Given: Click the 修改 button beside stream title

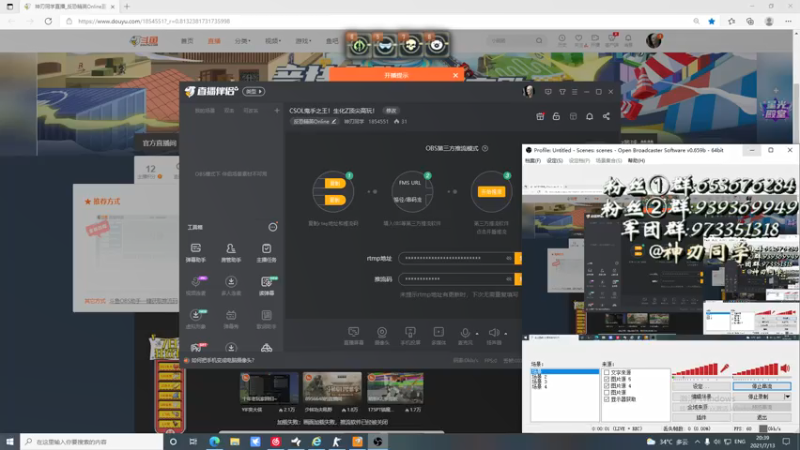Looking at the screenshot, I should point(391,111).
